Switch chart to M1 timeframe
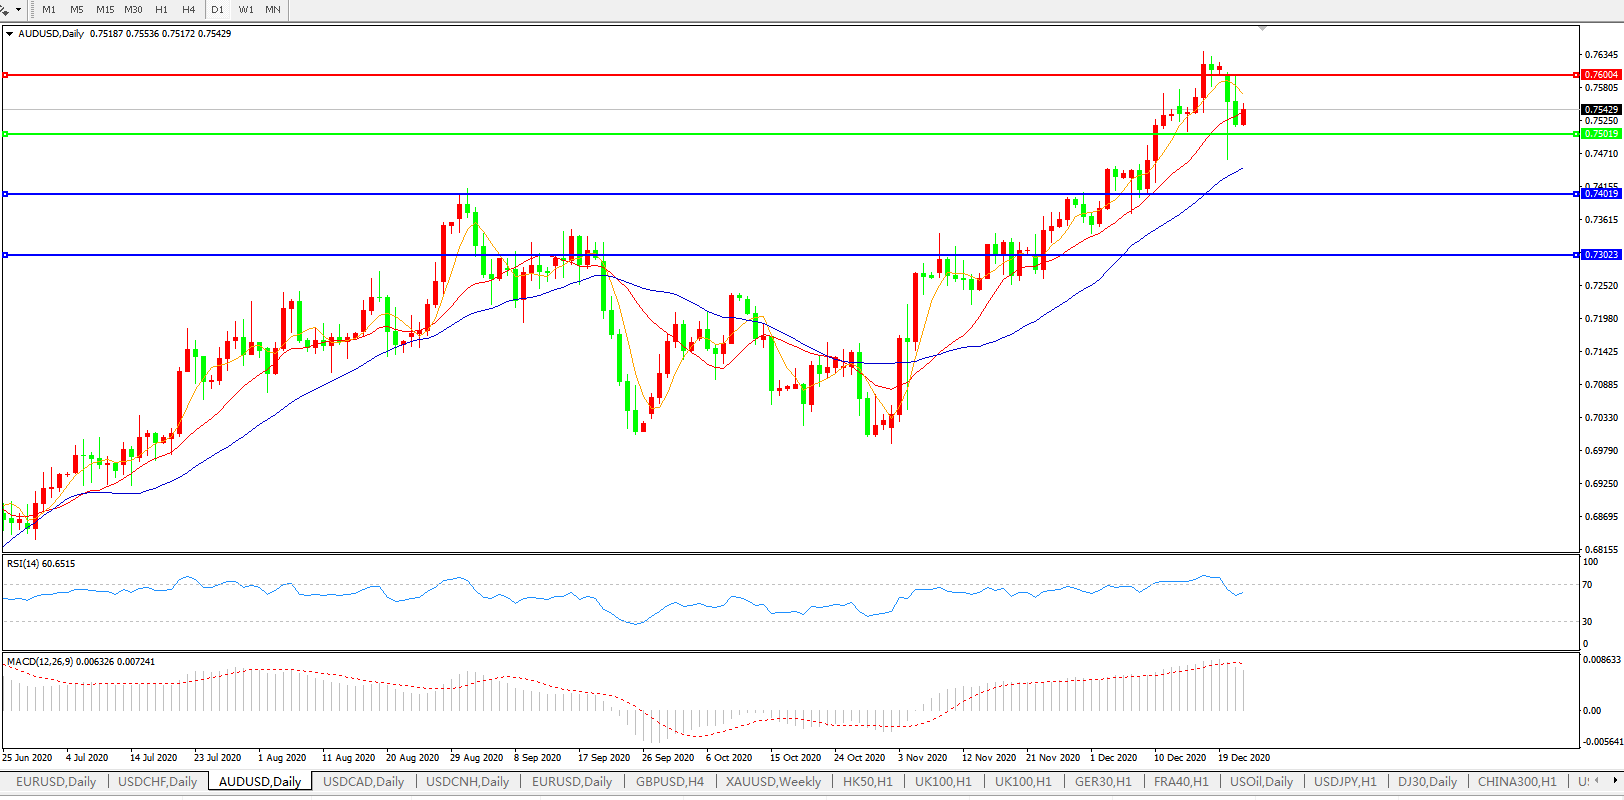This screenshot has width=1624, height=800. click(x=49, y=10)
